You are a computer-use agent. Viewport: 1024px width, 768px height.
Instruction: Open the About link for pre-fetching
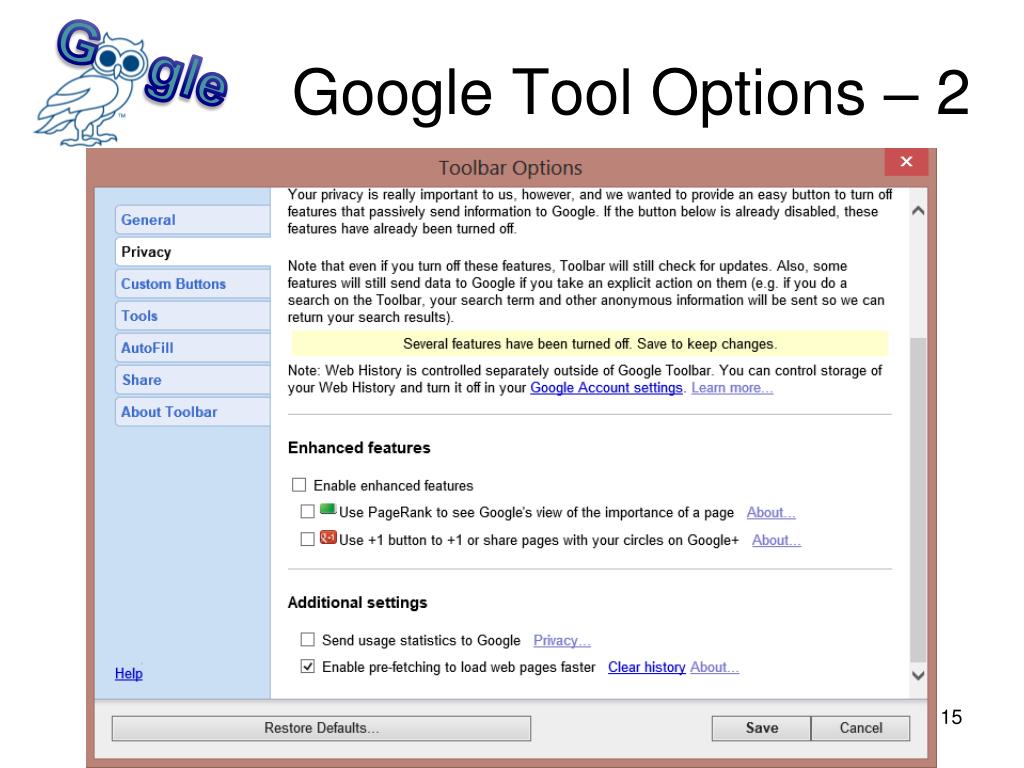tap(714, 667)
